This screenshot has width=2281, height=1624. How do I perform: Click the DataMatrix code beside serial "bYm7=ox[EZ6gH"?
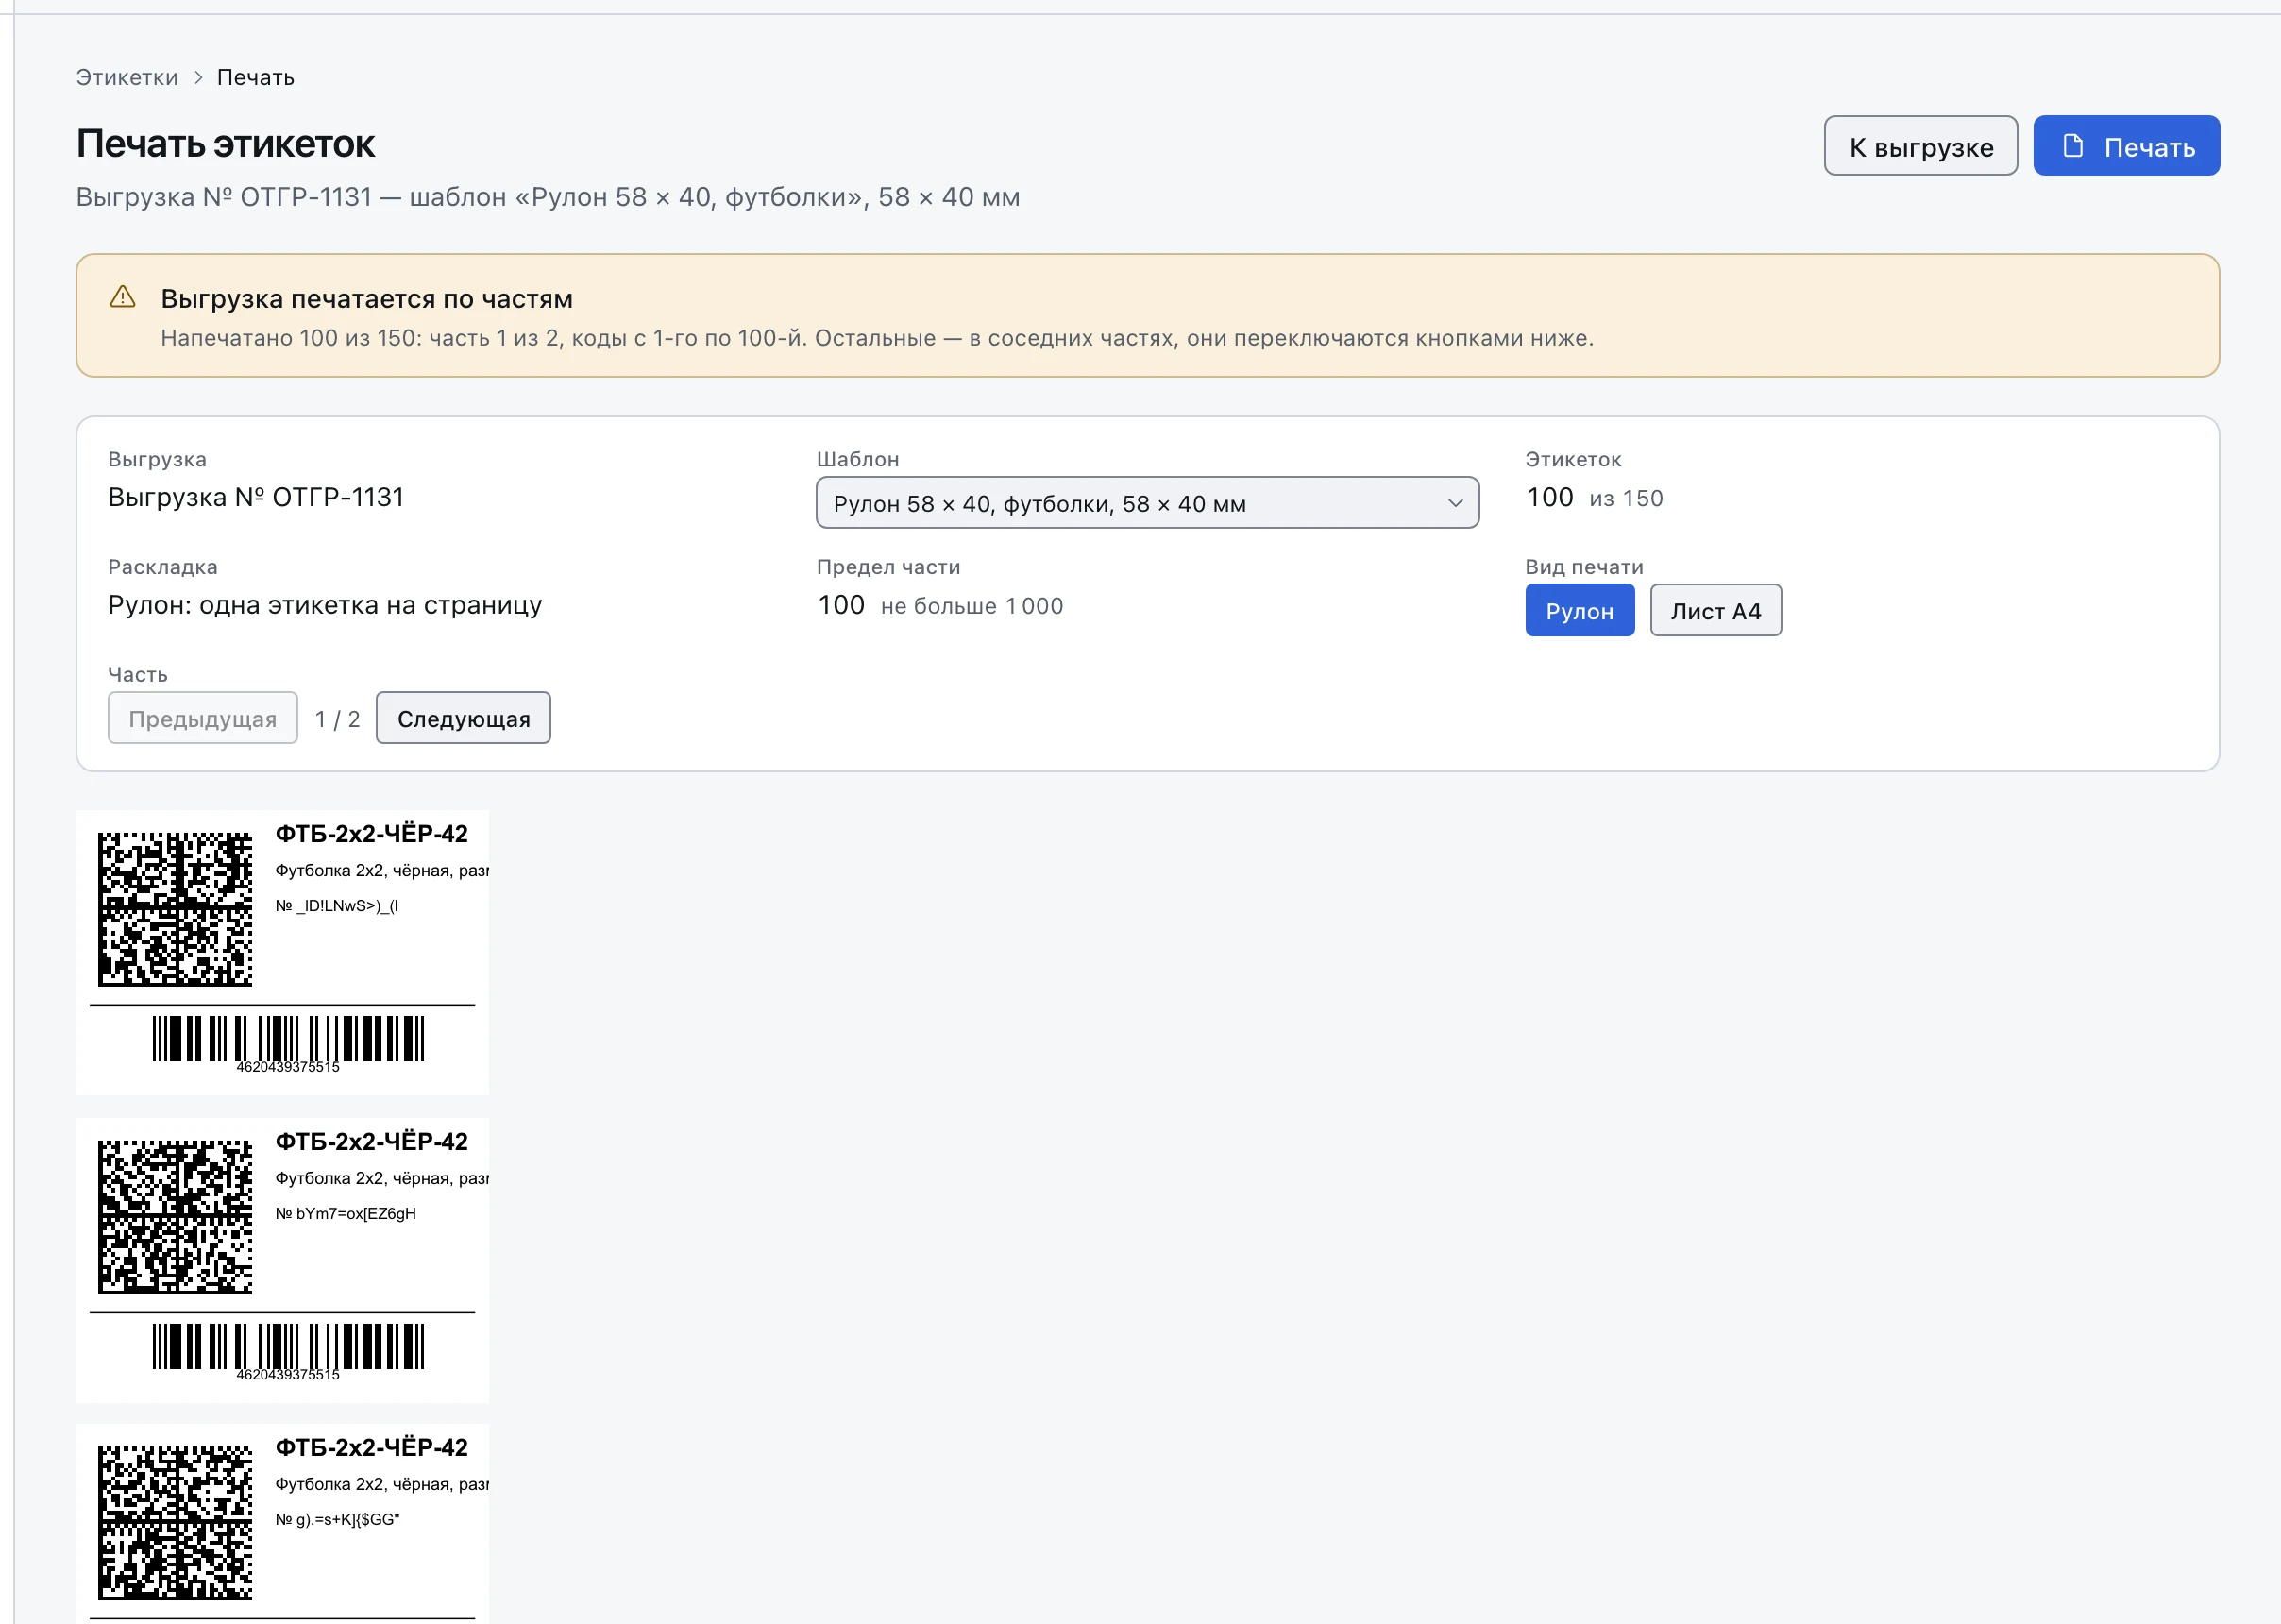[x=175, y=1217]
